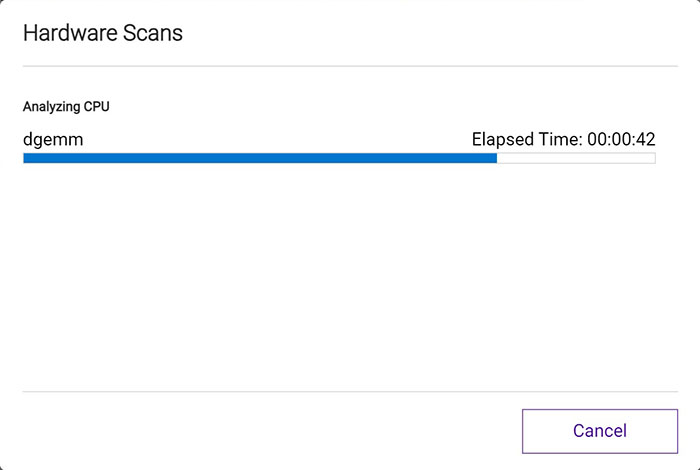Click the far left start of the progress bar
This screenshot has width=700, height=470.
pyautogui.click(x=26, y=158)
